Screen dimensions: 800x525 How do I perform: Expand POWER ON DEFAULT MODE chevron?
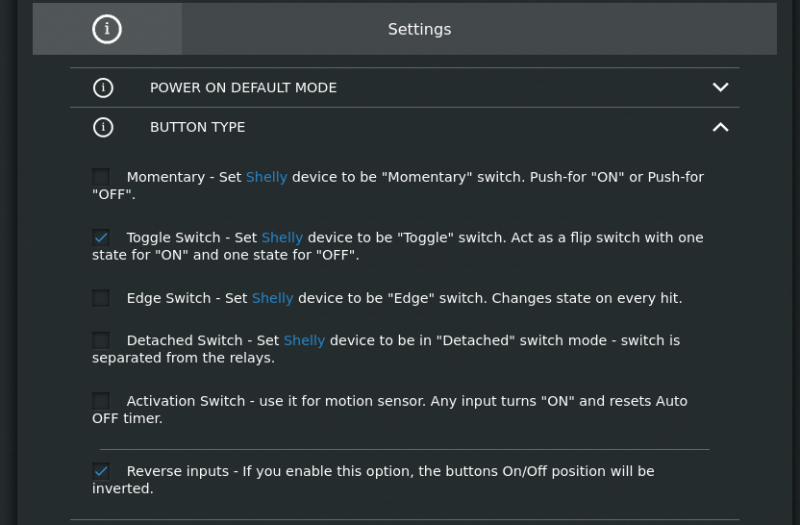720,87
